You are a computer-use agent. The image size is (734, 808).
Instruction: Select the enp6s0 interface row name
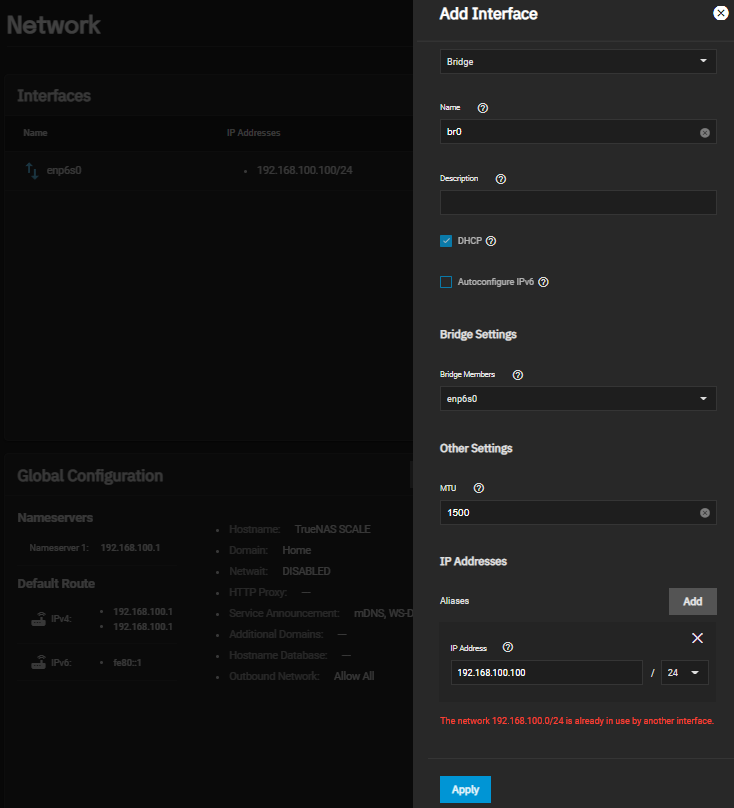tap(64, 170)
